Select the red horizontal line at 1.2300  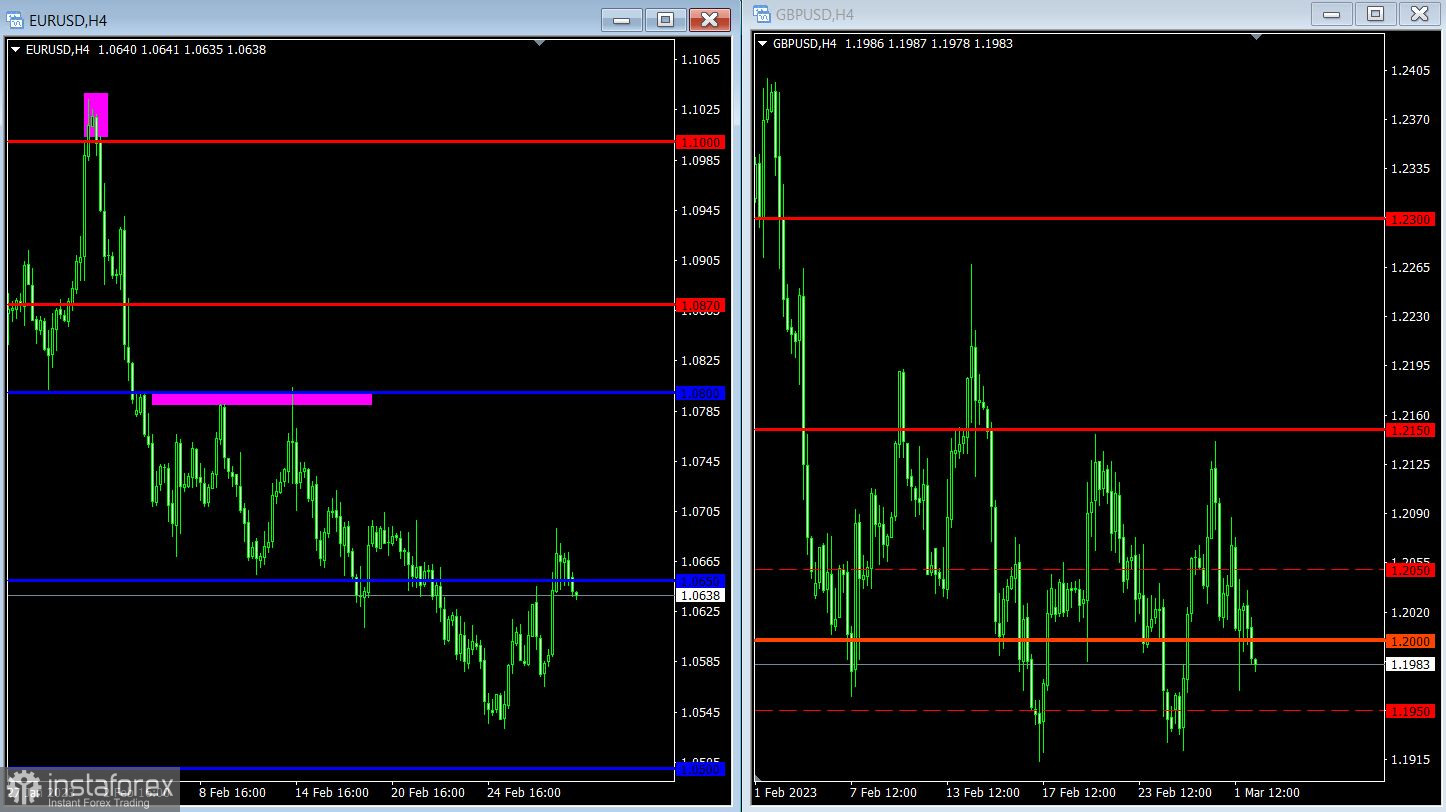1069,218
